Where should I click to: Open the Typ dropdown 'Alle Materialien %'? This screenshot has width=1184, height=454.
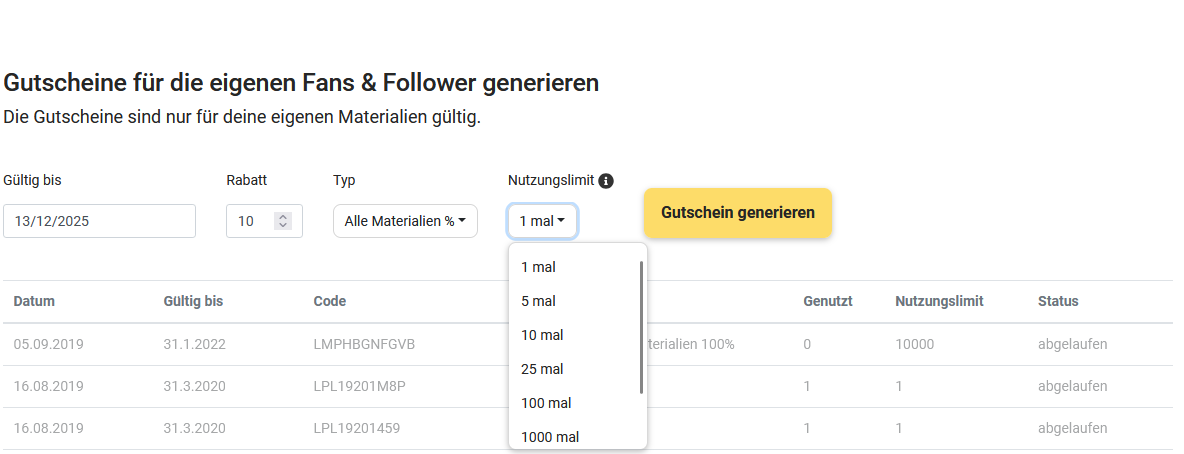[x=405, y=221]
